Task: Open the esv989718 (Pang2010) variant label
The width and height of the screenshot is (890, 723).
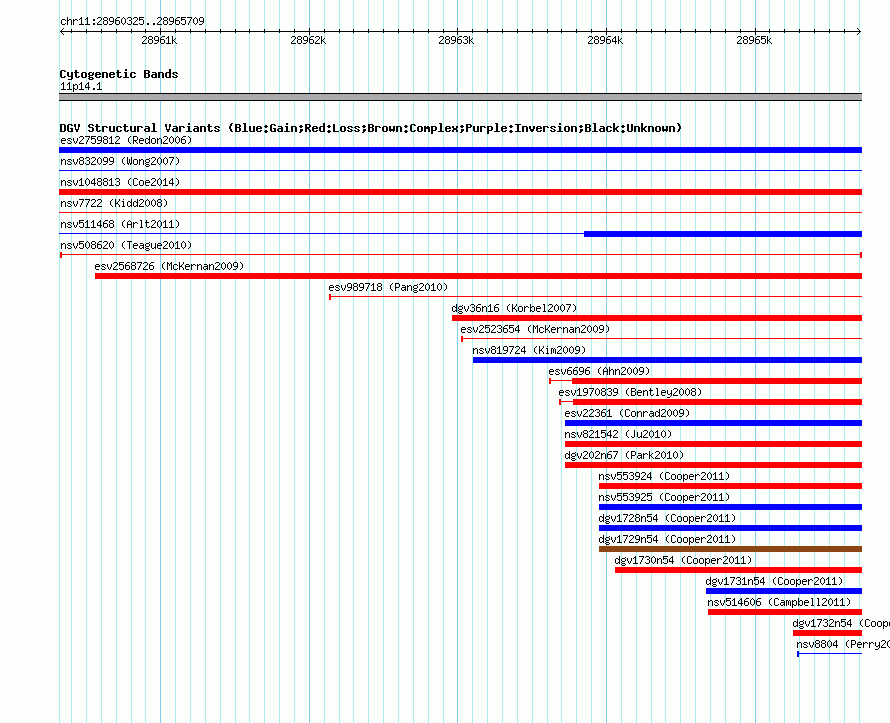Action: coord(388,287)
